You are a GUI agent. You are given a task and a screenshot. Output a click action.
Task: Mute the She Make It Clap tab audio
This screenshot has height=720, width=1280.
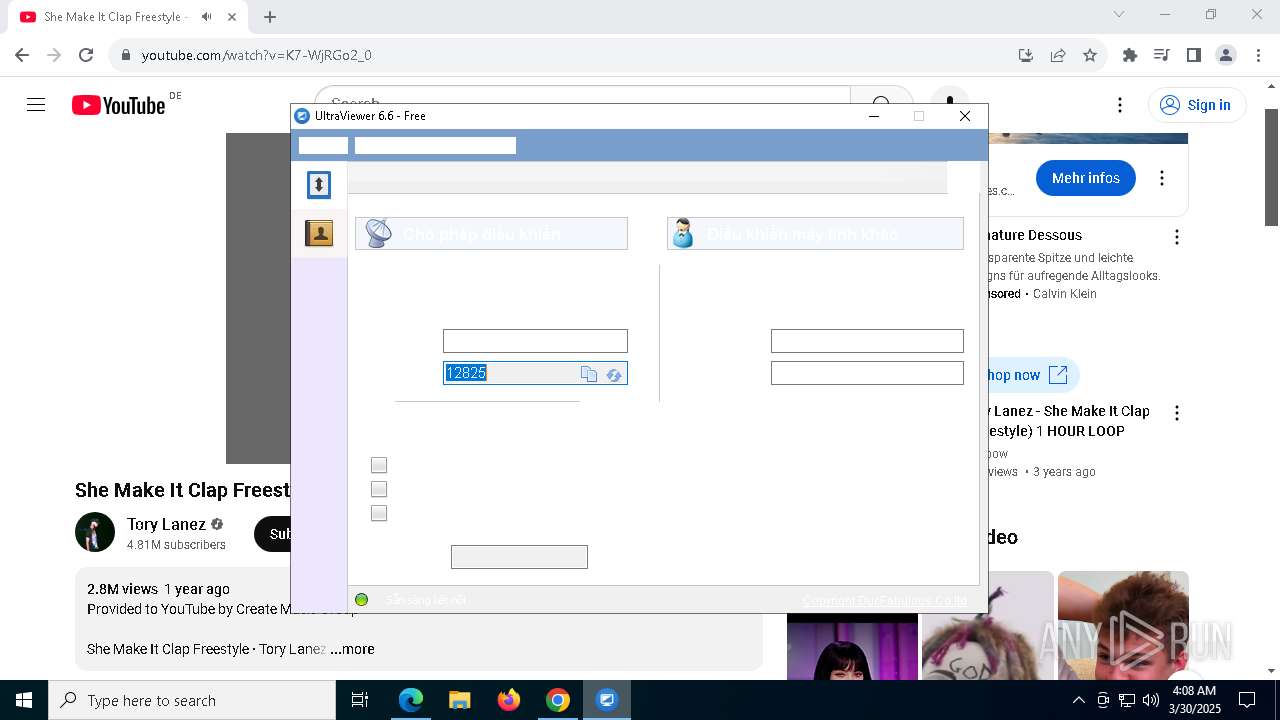point(206,17)
